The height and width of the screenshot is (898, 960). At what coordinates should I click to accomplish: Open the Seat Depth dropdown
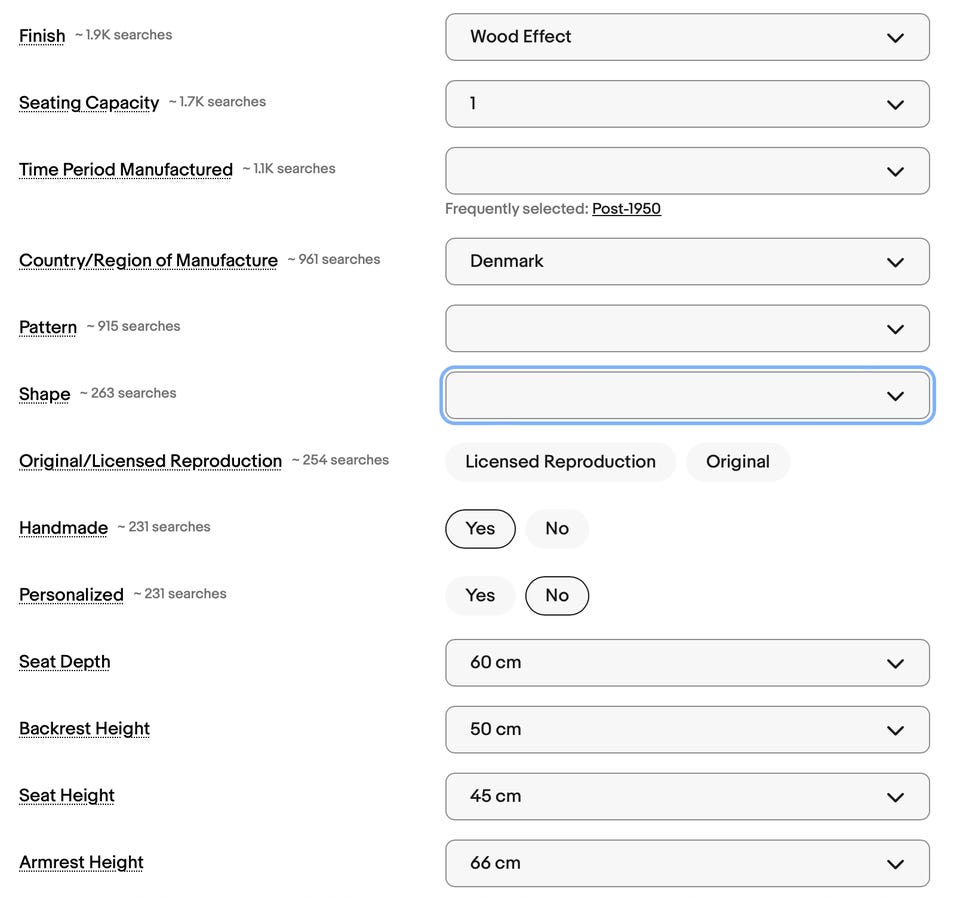tap(687, 663)
